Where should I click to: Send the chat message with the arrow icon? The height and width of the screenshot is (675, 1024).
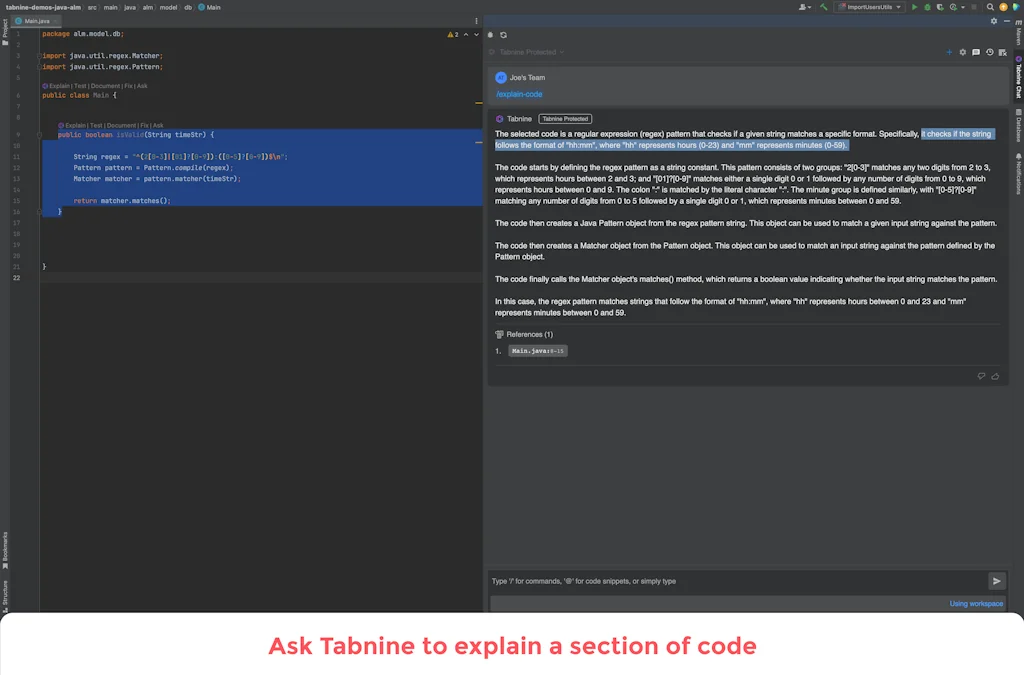tap(997, 580)
